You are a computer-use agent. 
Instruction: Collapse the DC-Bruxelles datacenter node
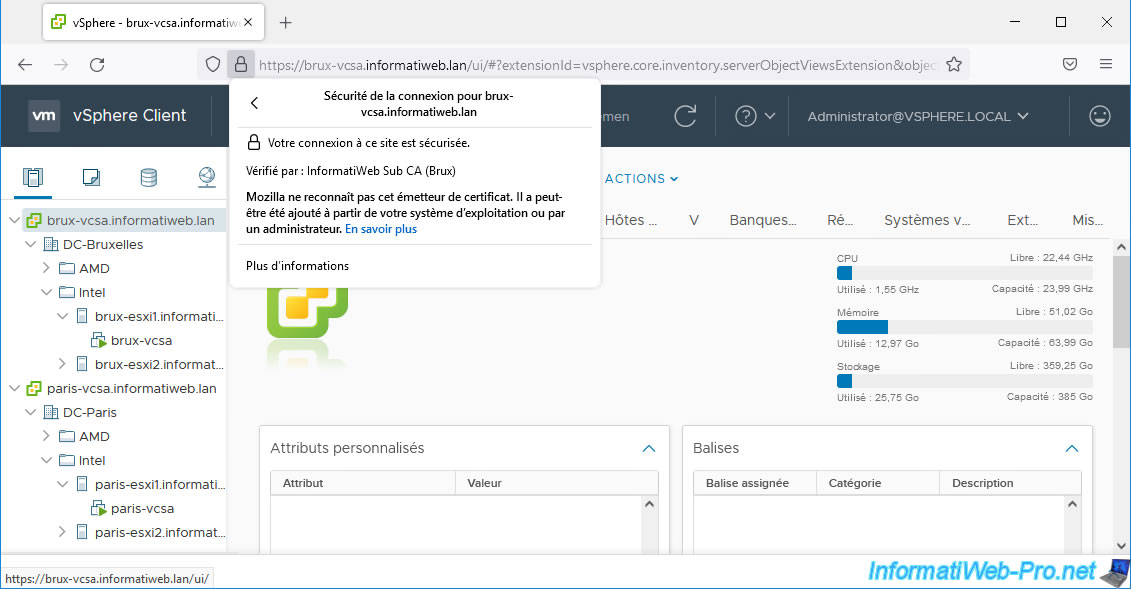pos(30,244)
